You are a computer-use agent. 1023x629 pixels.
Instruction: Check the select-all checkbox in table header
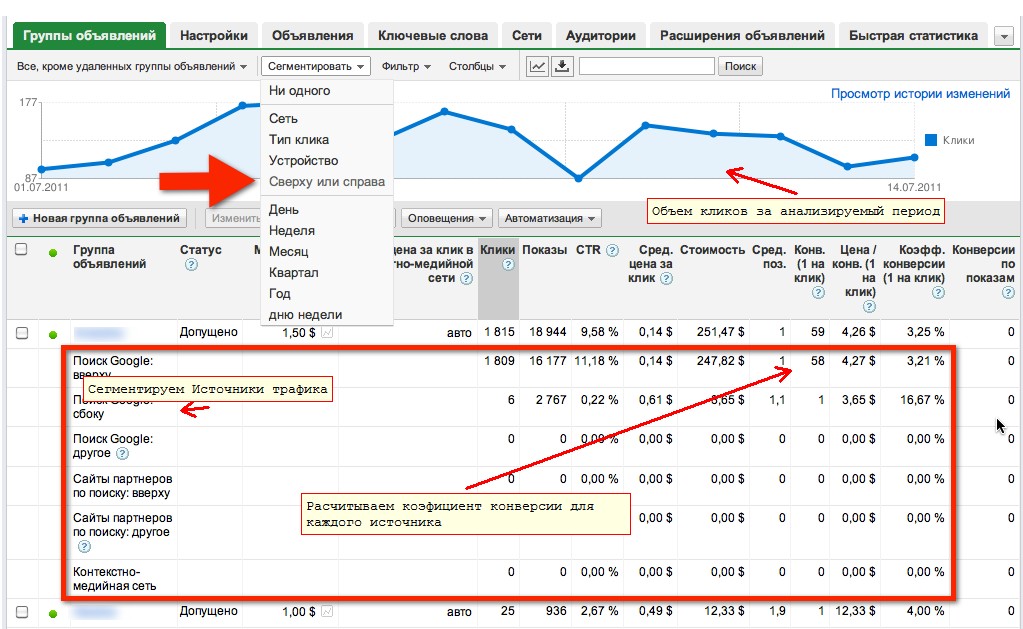pyautogui.click(x=22, y=249)
